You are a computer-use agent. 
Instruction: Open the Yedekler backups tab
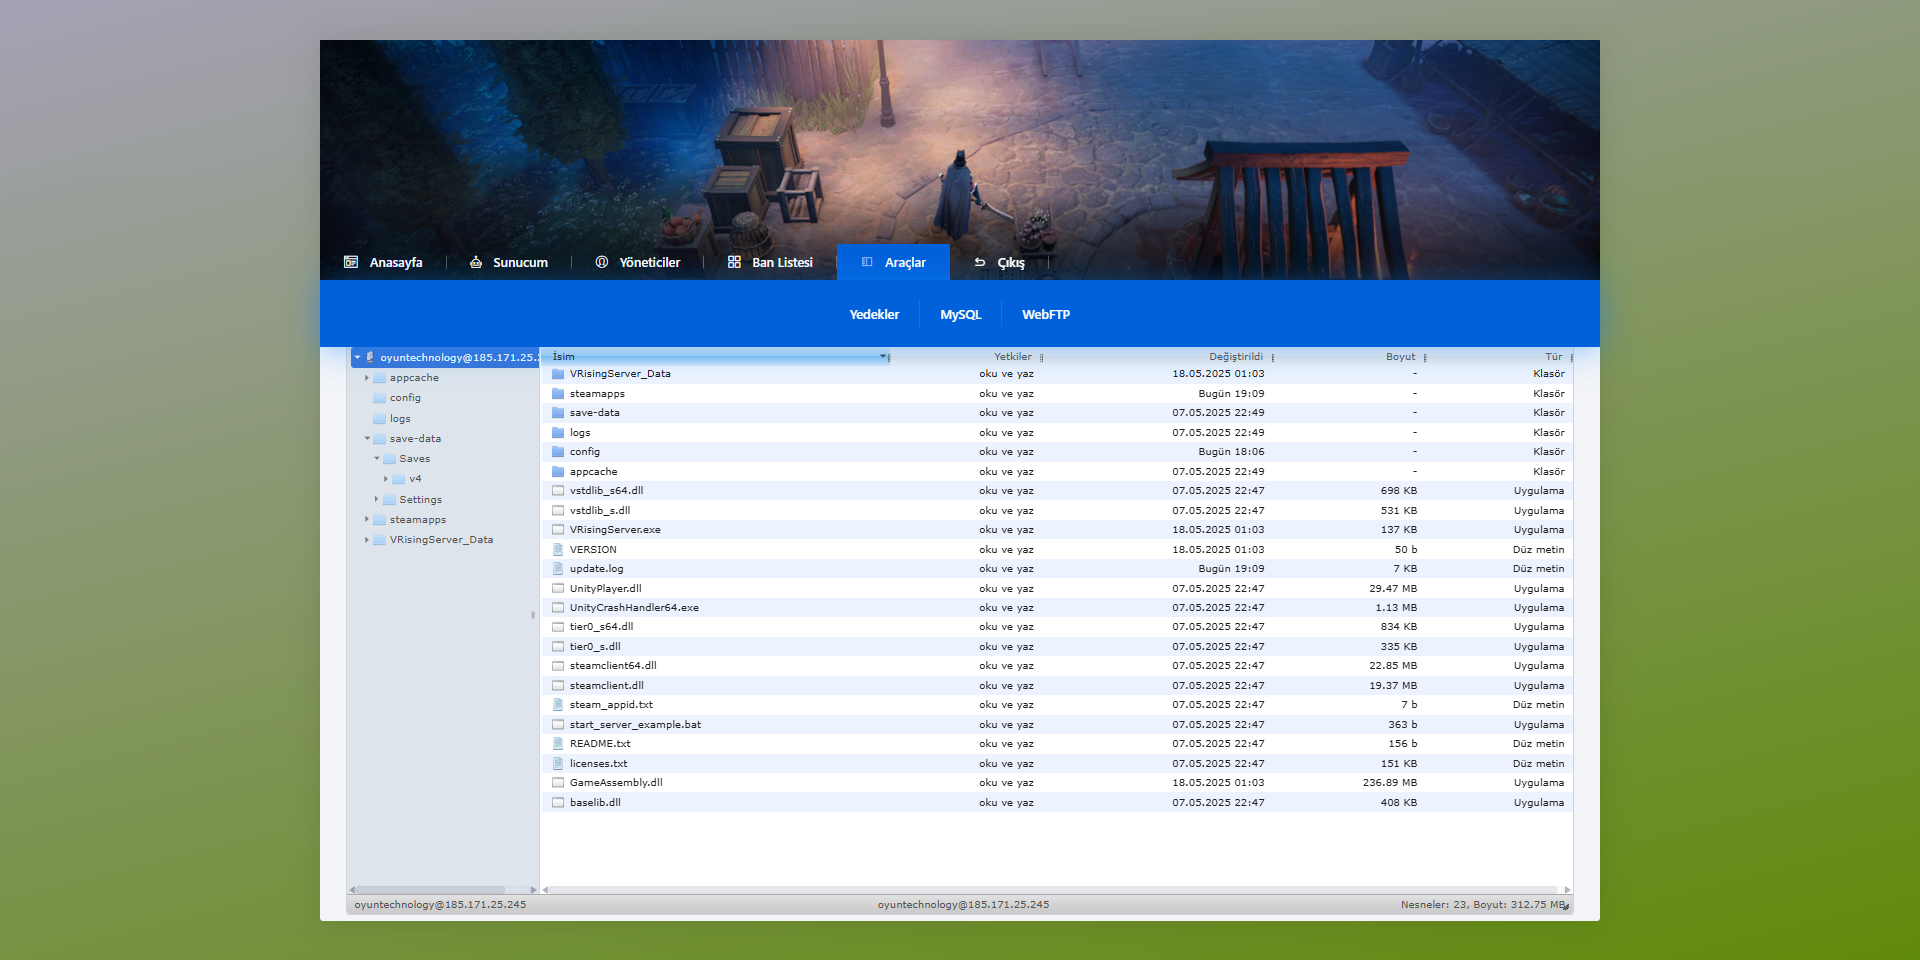(x=874, y=314)
